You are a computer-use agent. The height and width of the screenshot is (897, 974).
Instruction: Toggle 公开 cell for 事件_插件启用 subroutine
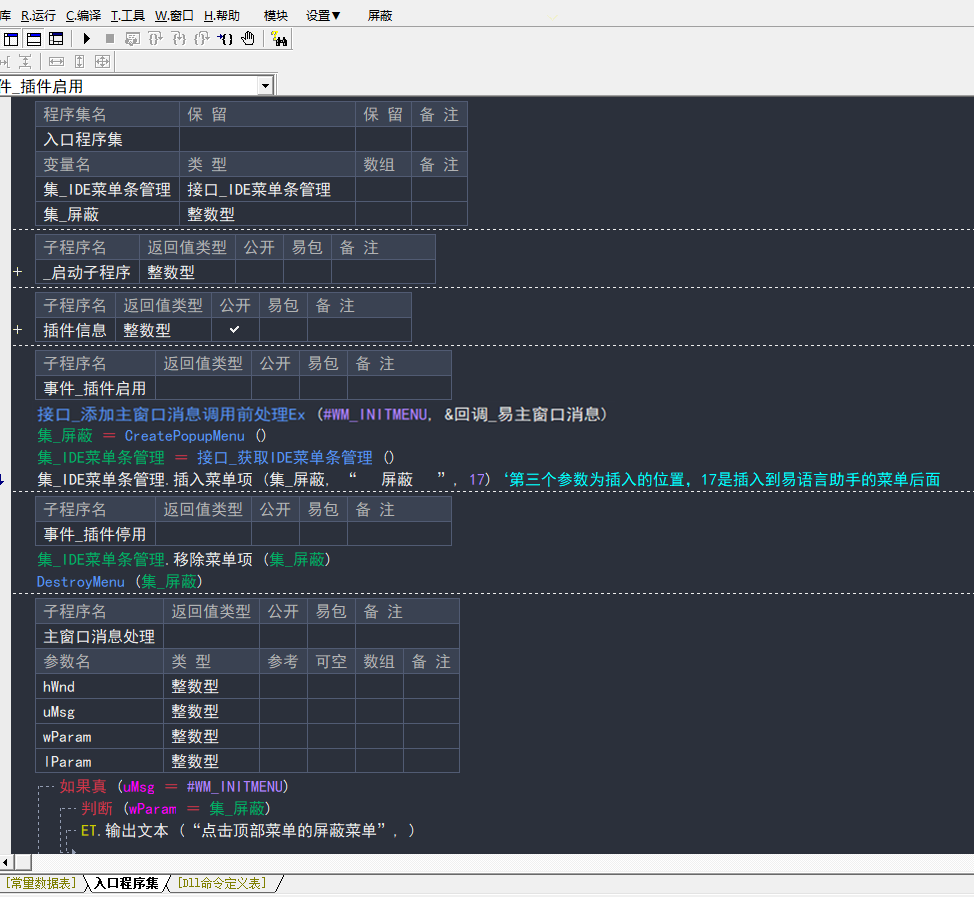[274, 388]
